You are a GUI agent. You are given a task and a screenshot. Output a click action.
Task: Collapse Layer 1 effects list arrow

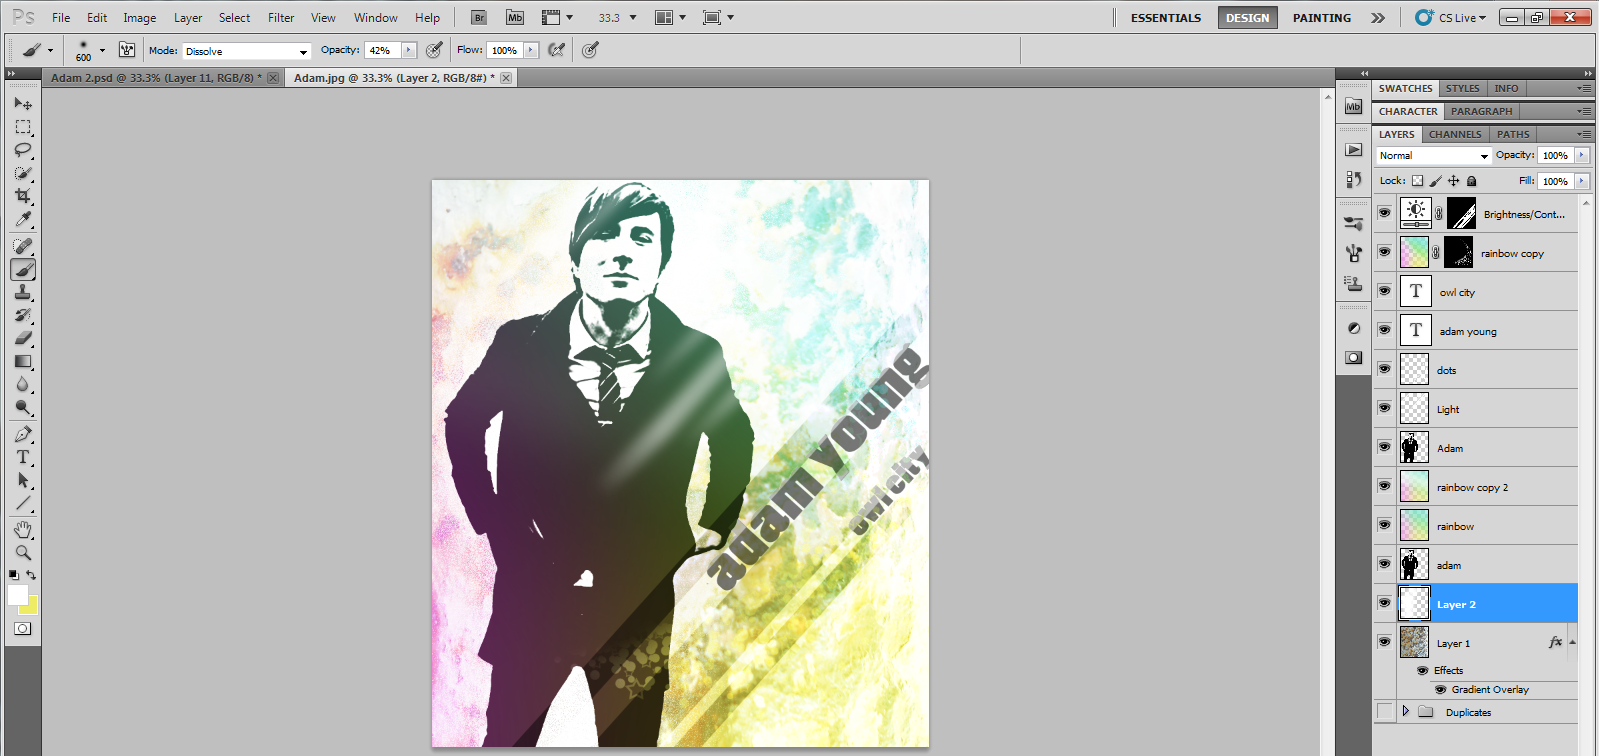(1572, 642)
